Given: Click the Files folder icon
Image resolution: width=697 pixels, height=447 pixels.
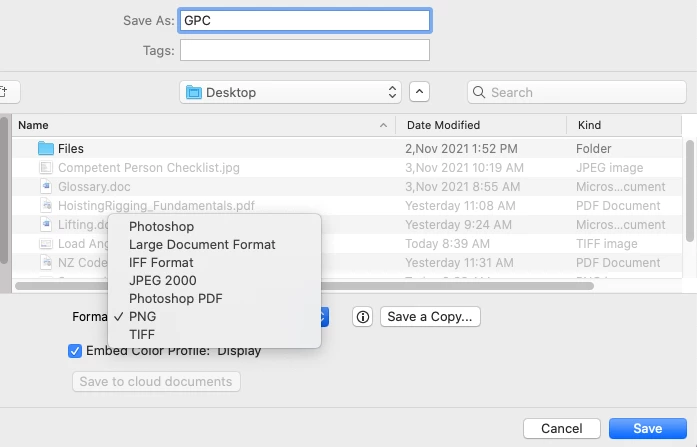Looking at the screenshot, I should pyautogui.click(x=46, y=149).
